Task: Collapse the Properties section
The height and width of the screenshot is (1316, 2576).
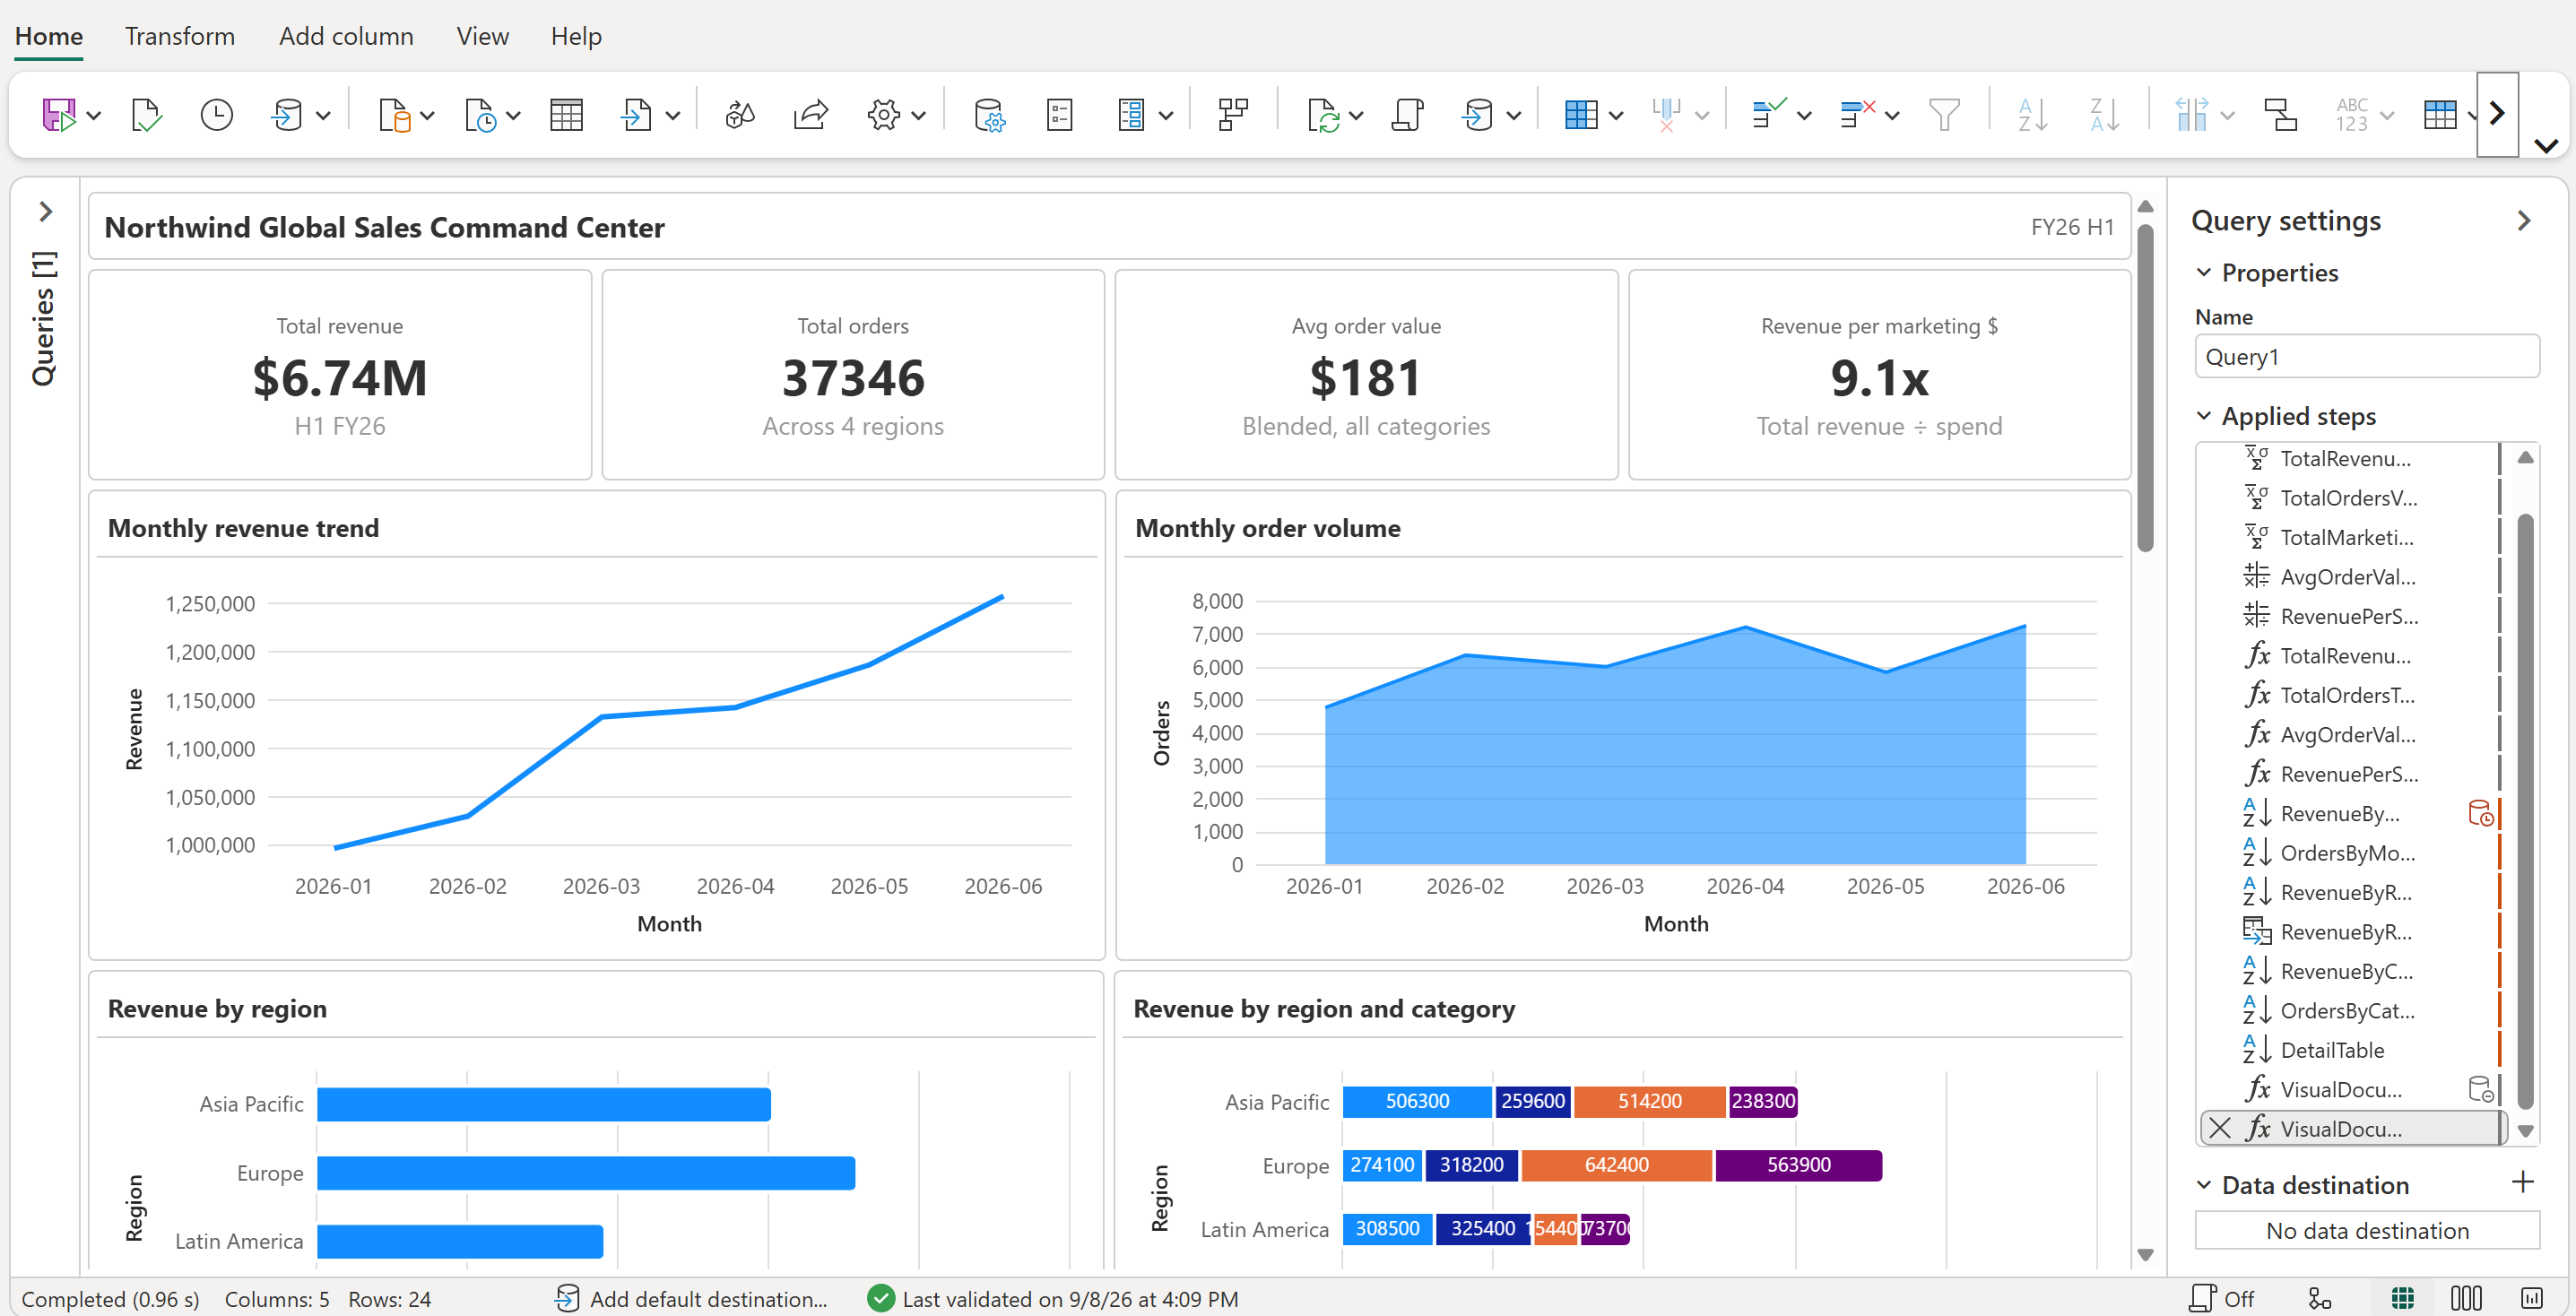Action: (2203, 272)
